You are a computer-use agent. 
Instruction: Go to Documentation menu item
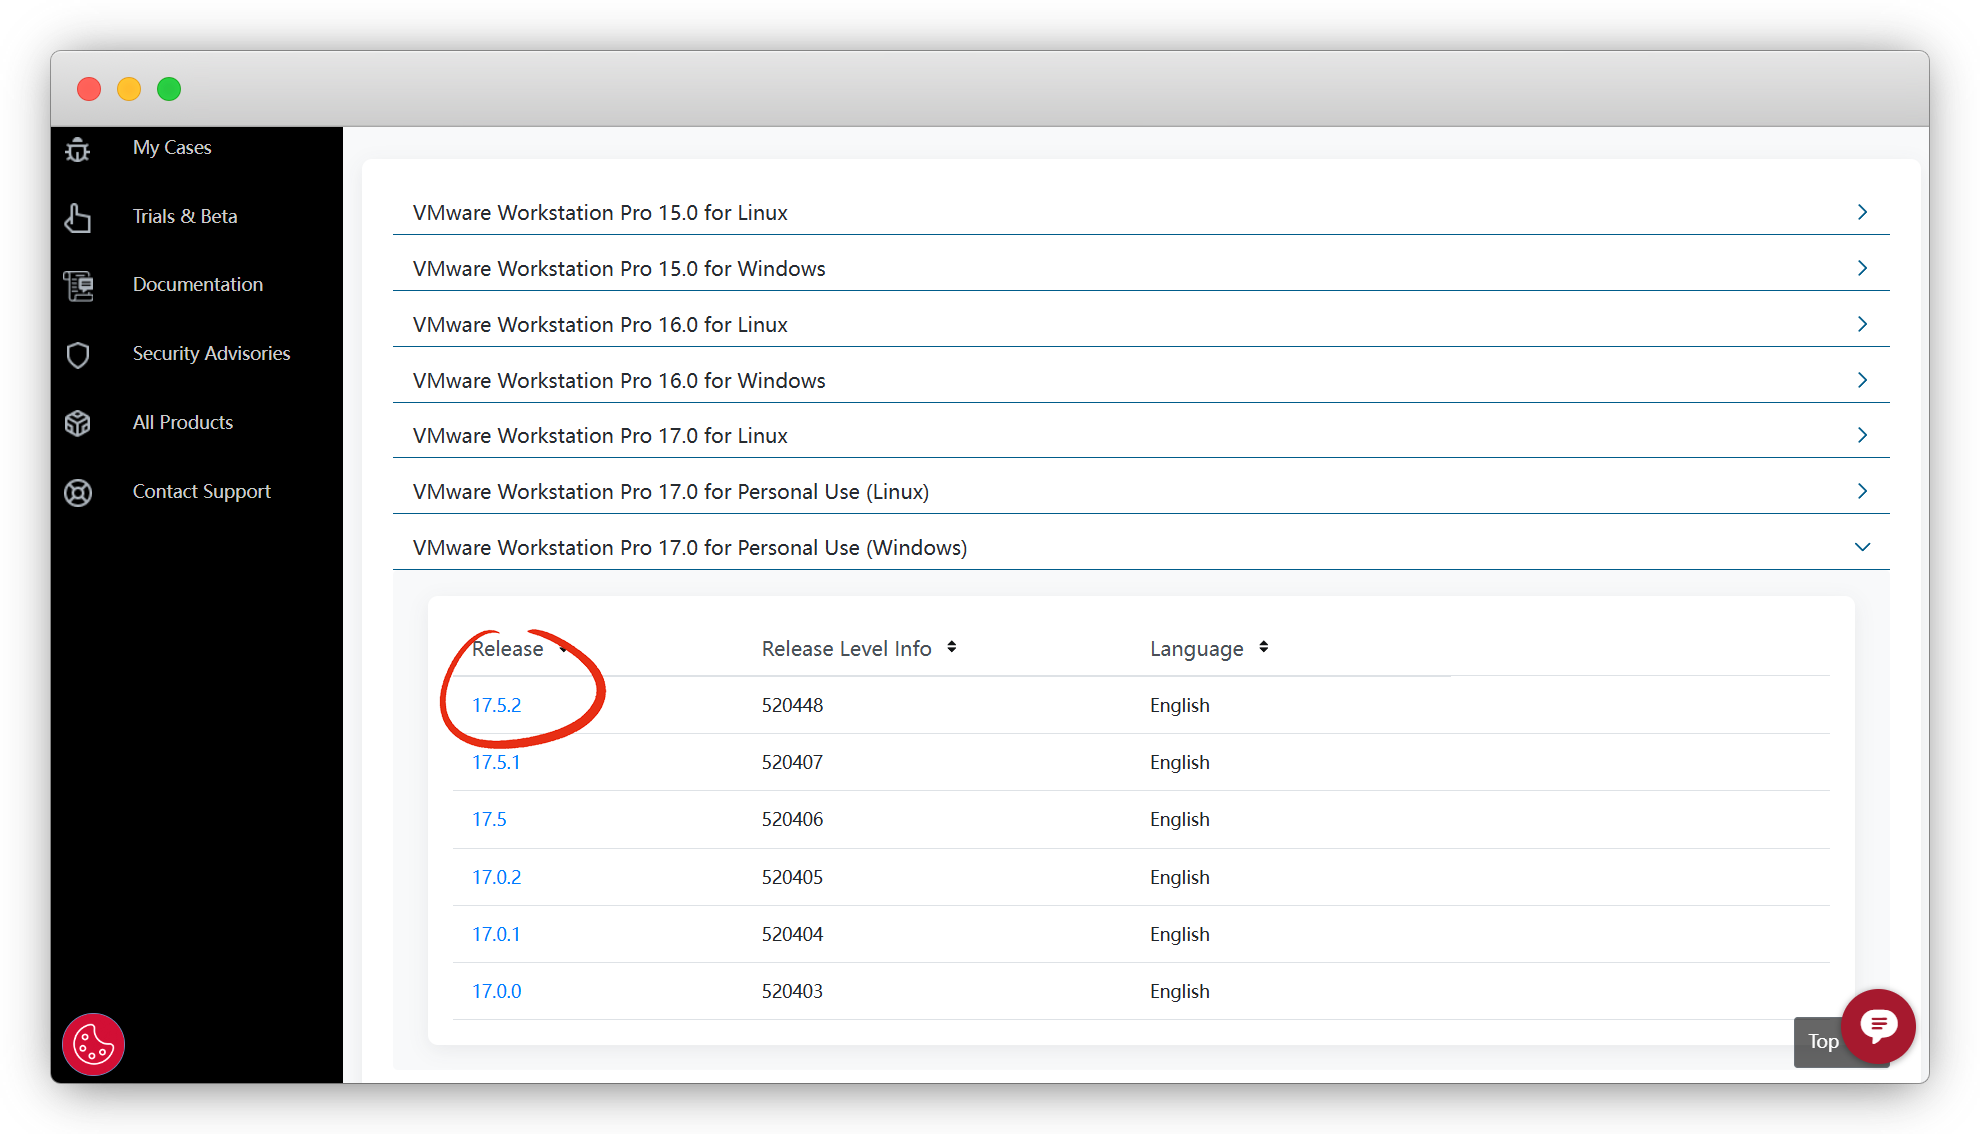198,284
